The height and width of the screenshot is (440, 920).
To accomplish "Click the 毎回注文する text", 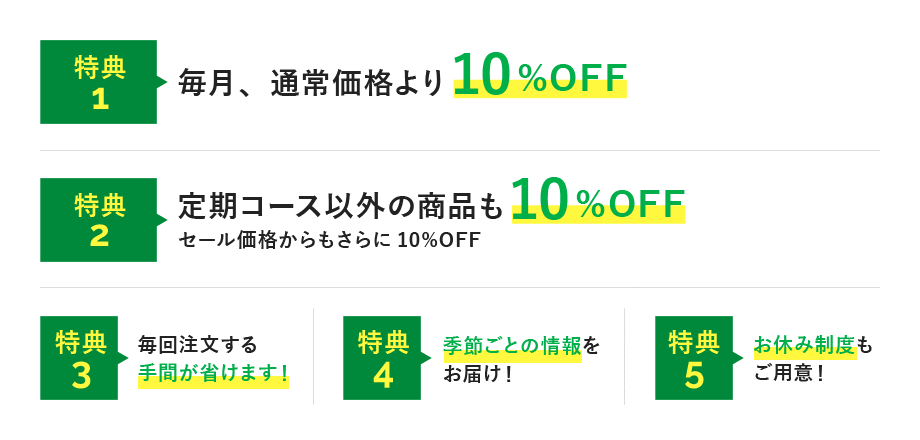I will pos(197,345).
